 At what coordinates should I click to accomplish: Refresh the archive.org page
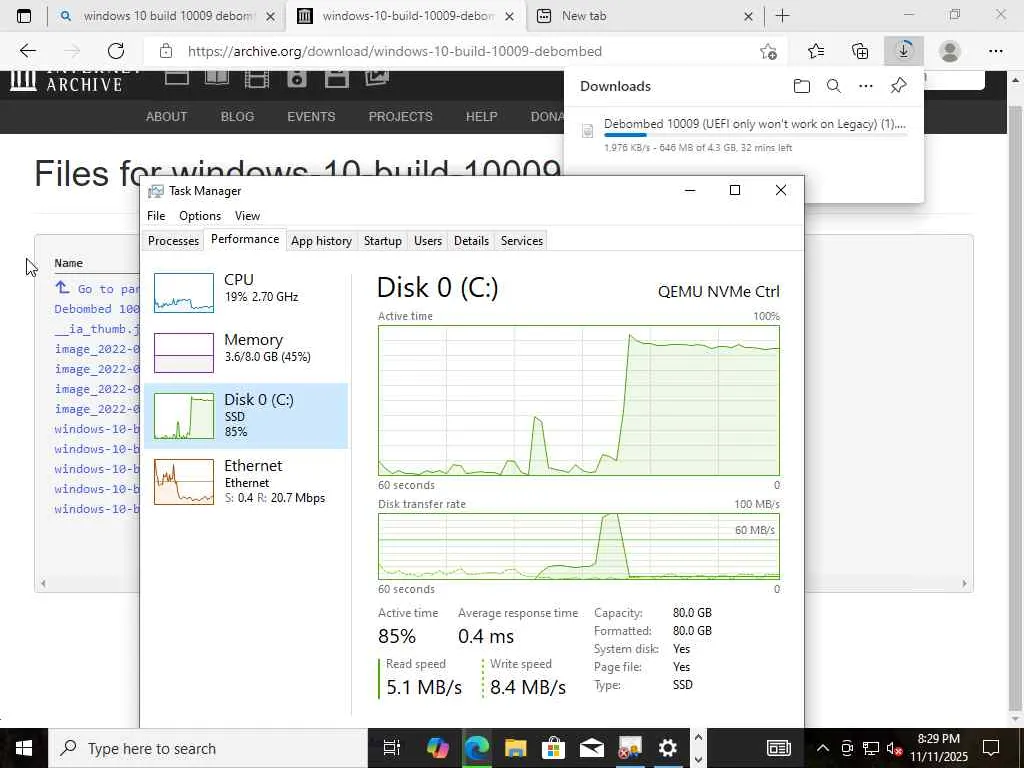click(x=116, y=51)
